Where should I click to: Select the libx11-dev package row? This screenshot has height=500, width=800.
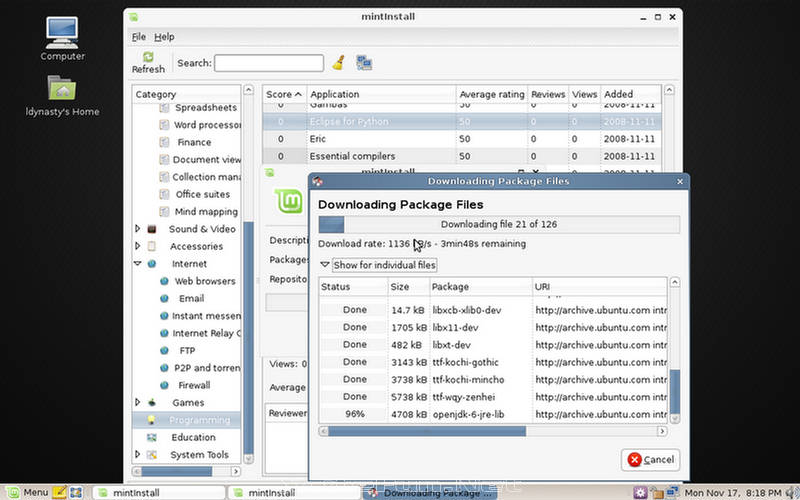[x=493, y=328]
